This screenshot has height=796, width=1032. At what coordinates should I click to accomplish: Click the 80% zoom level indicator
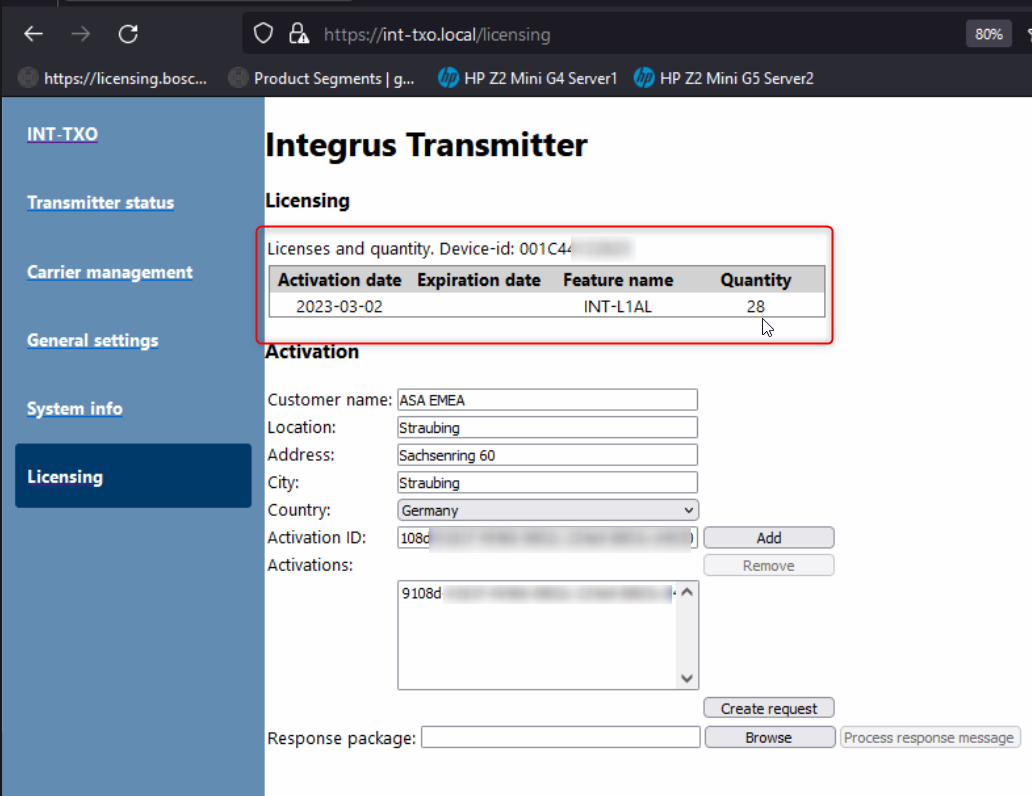tap(988, 34)
